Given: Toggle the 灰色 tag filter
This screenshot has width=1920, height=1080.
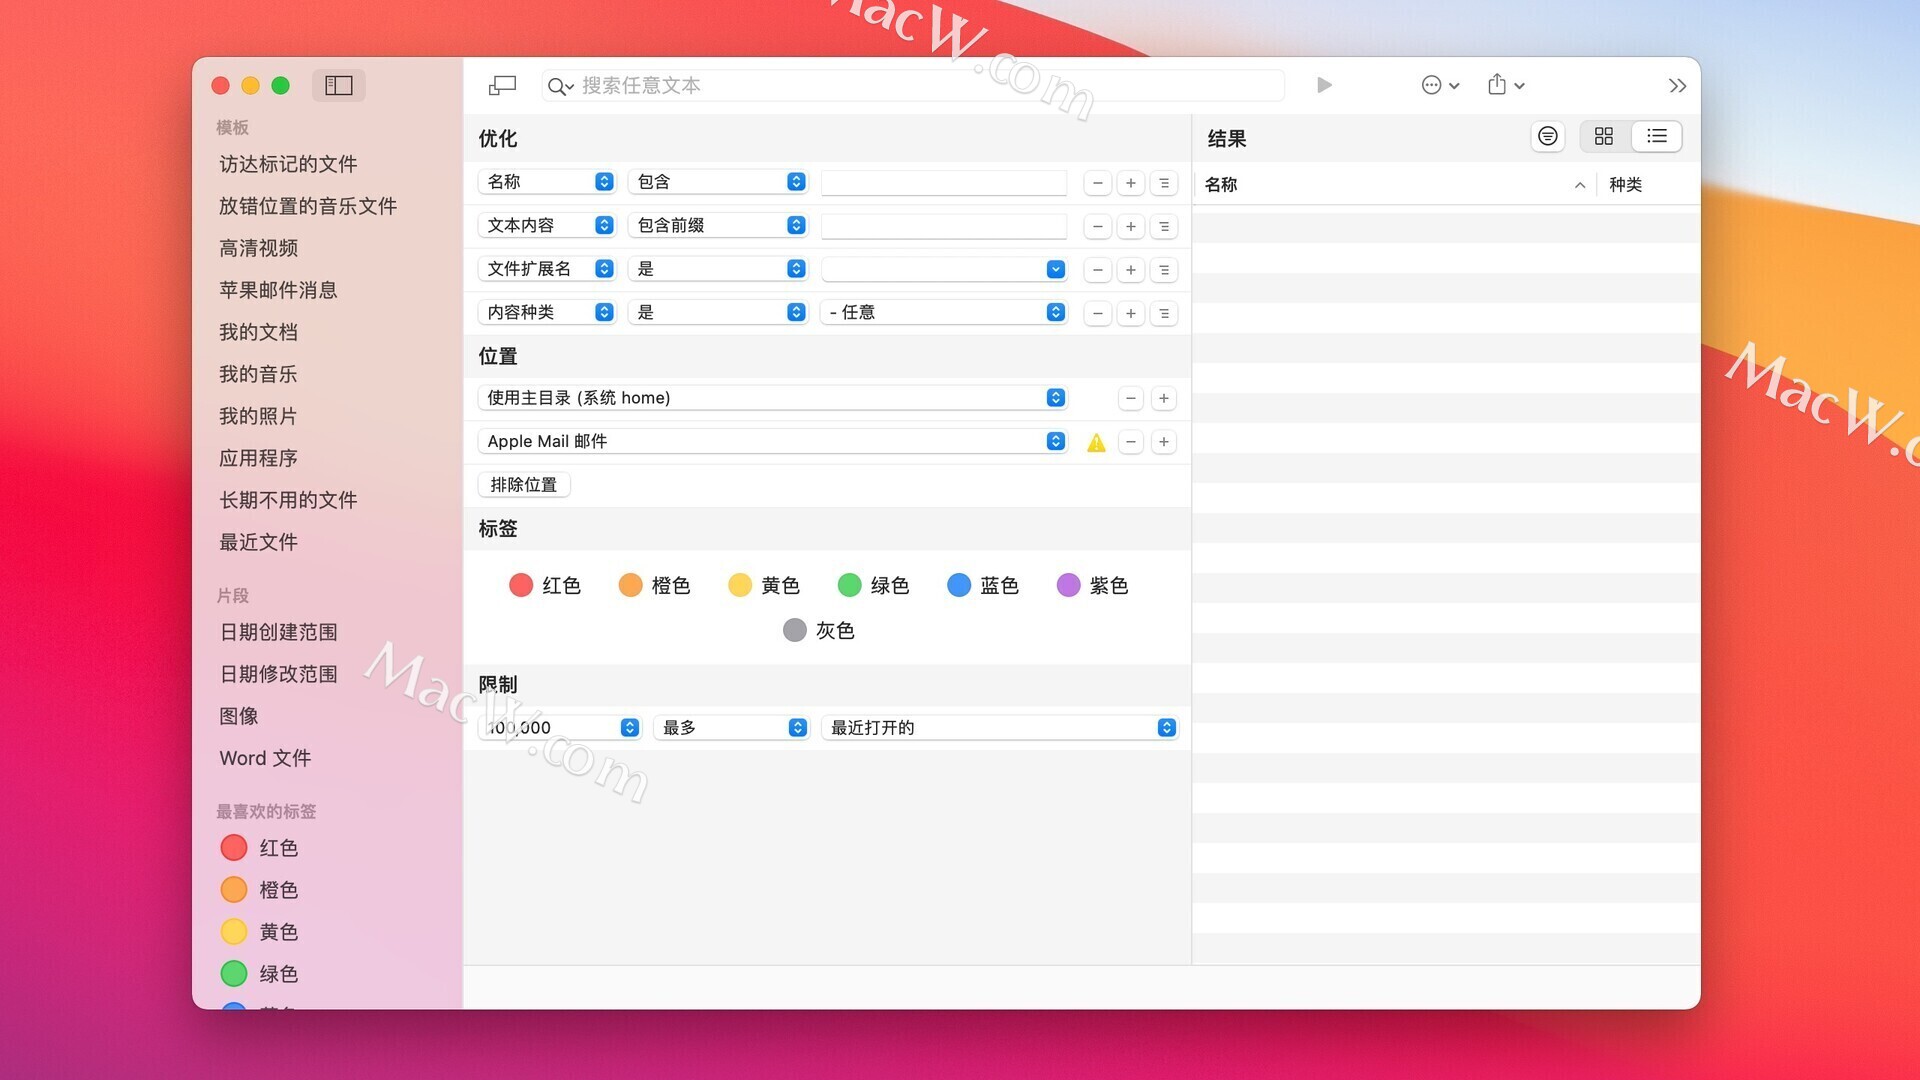Looking at the screenshot, I should (x=819, y=630).
